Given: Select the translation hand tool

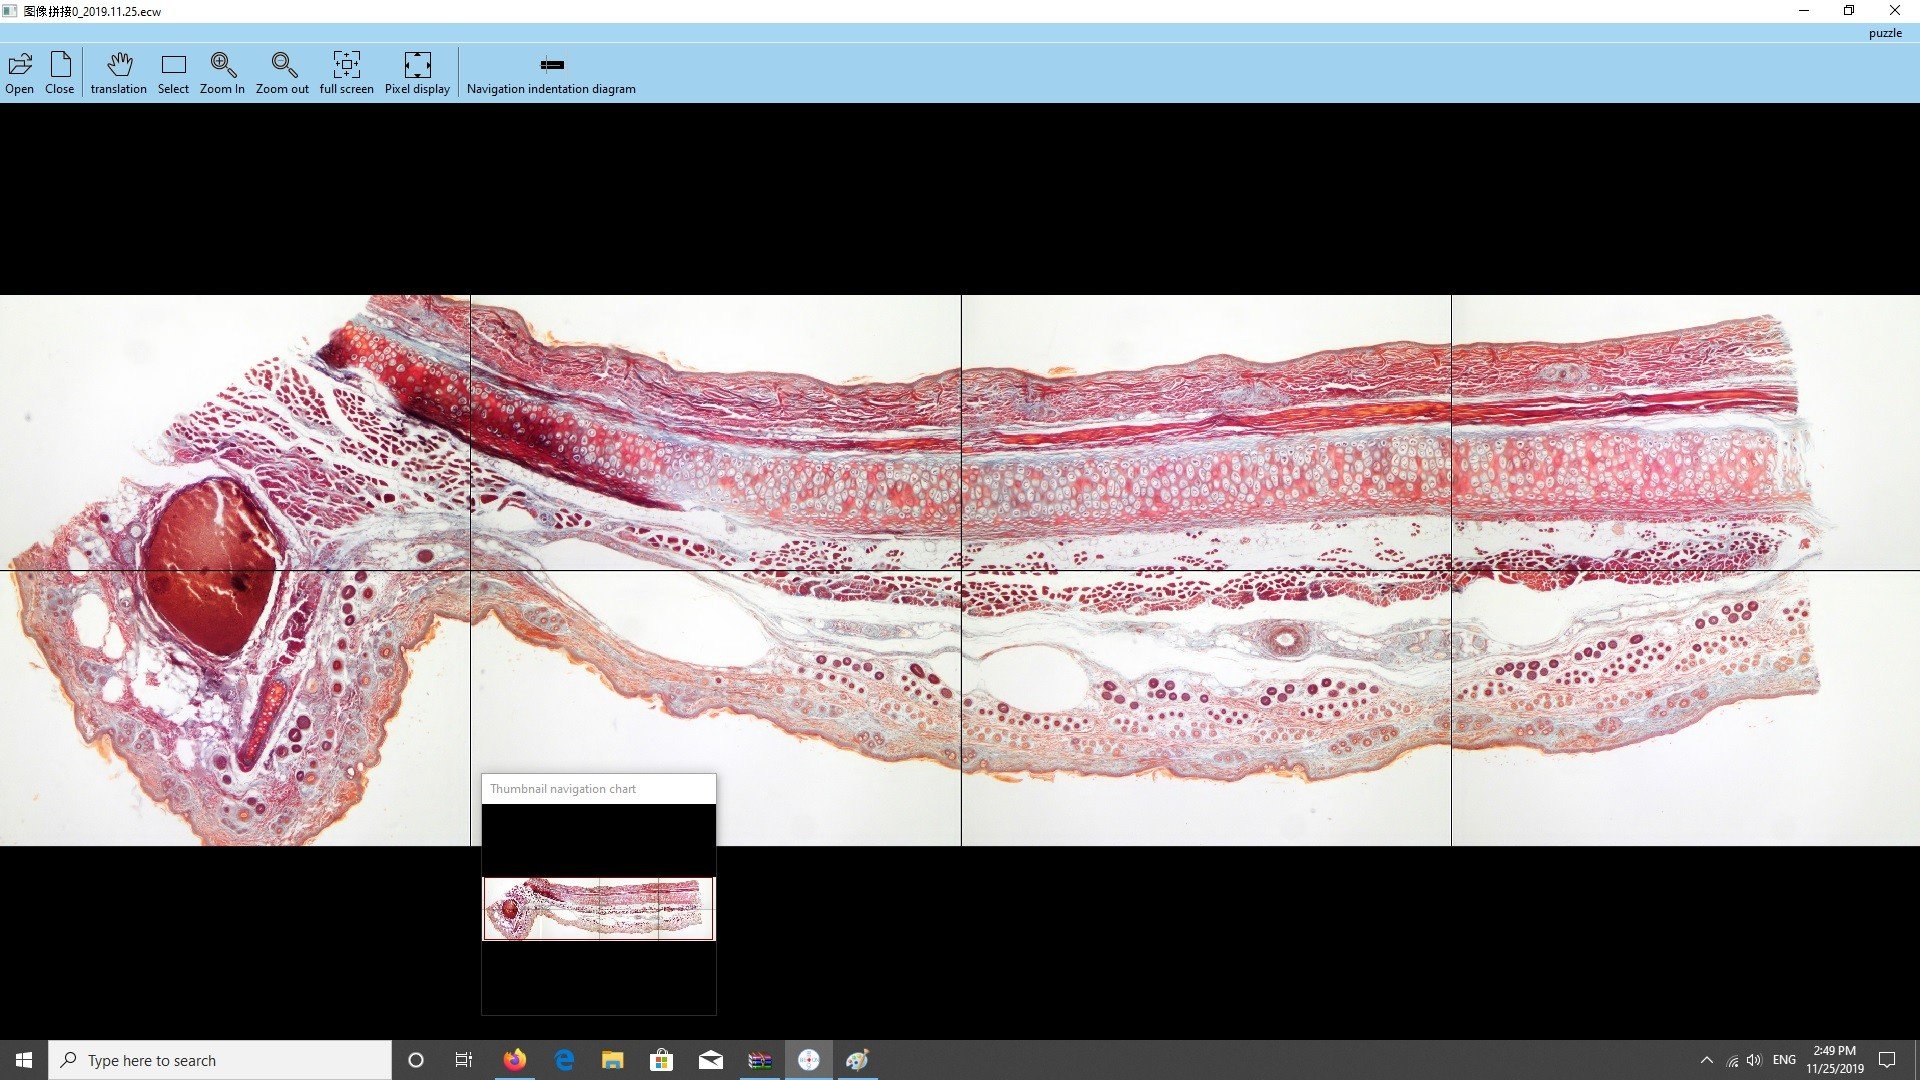Looking at the screenshot, I should tap(118, 74).
